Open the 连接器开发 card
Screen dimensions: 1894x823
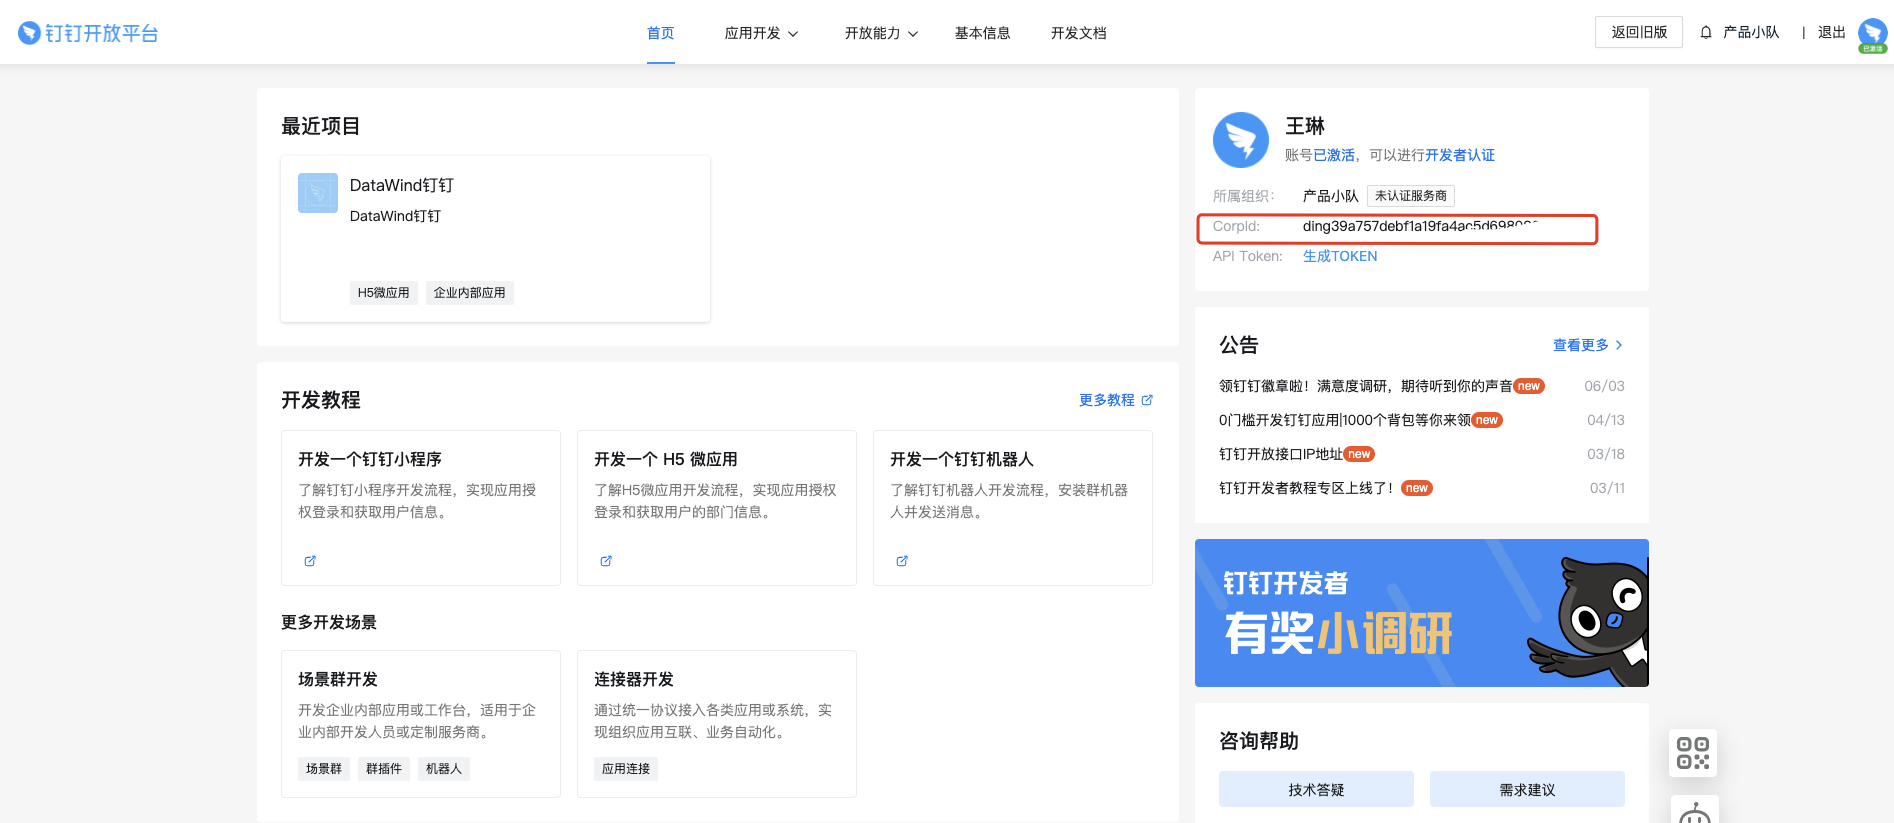[717, 724]
